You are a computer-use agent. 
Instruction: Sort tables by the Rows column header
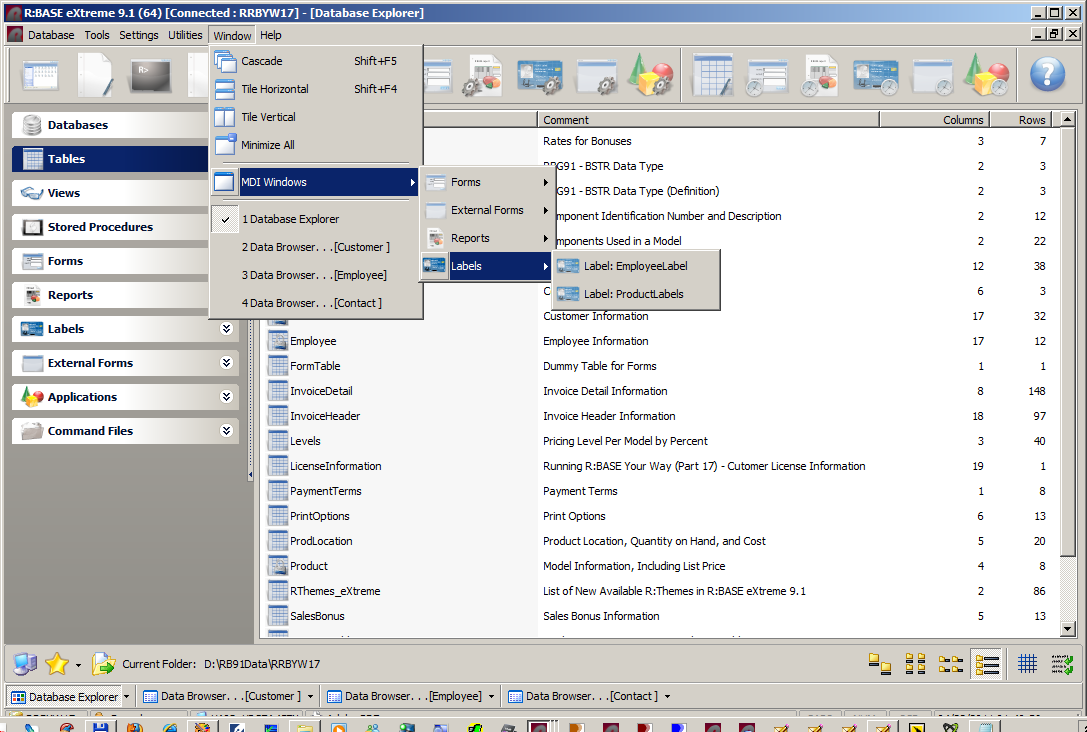pos(1031,120)
